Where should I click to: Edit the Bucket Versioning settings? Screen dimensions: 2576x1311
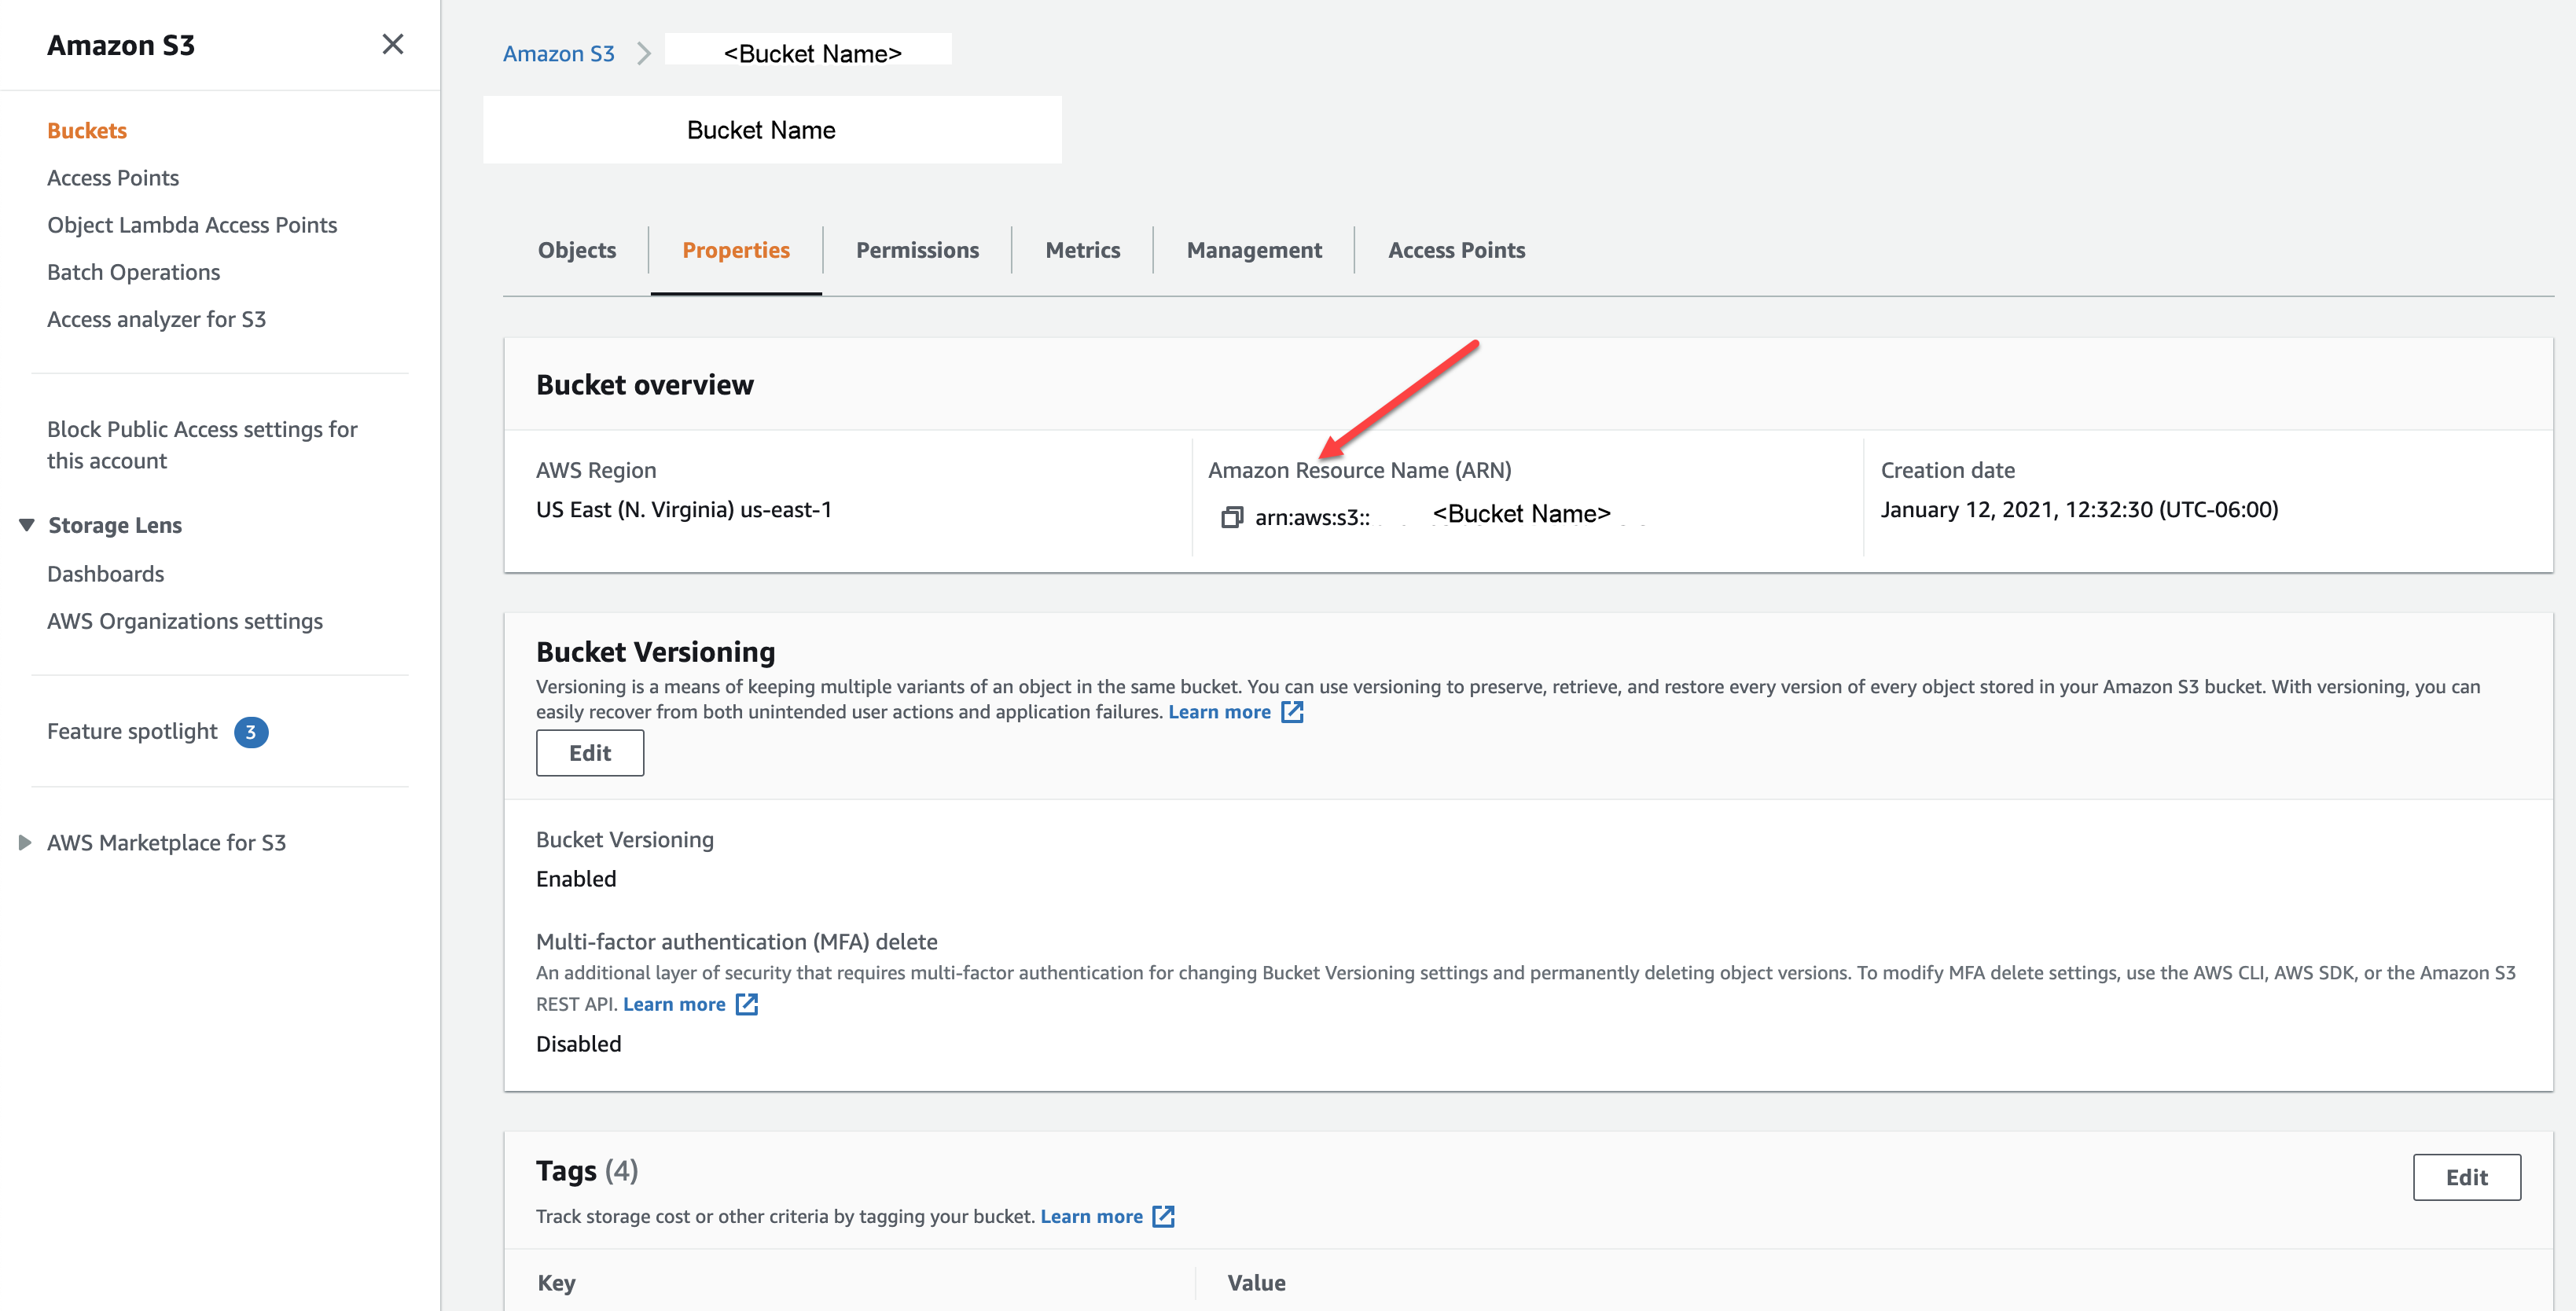(x=589, y=753)
